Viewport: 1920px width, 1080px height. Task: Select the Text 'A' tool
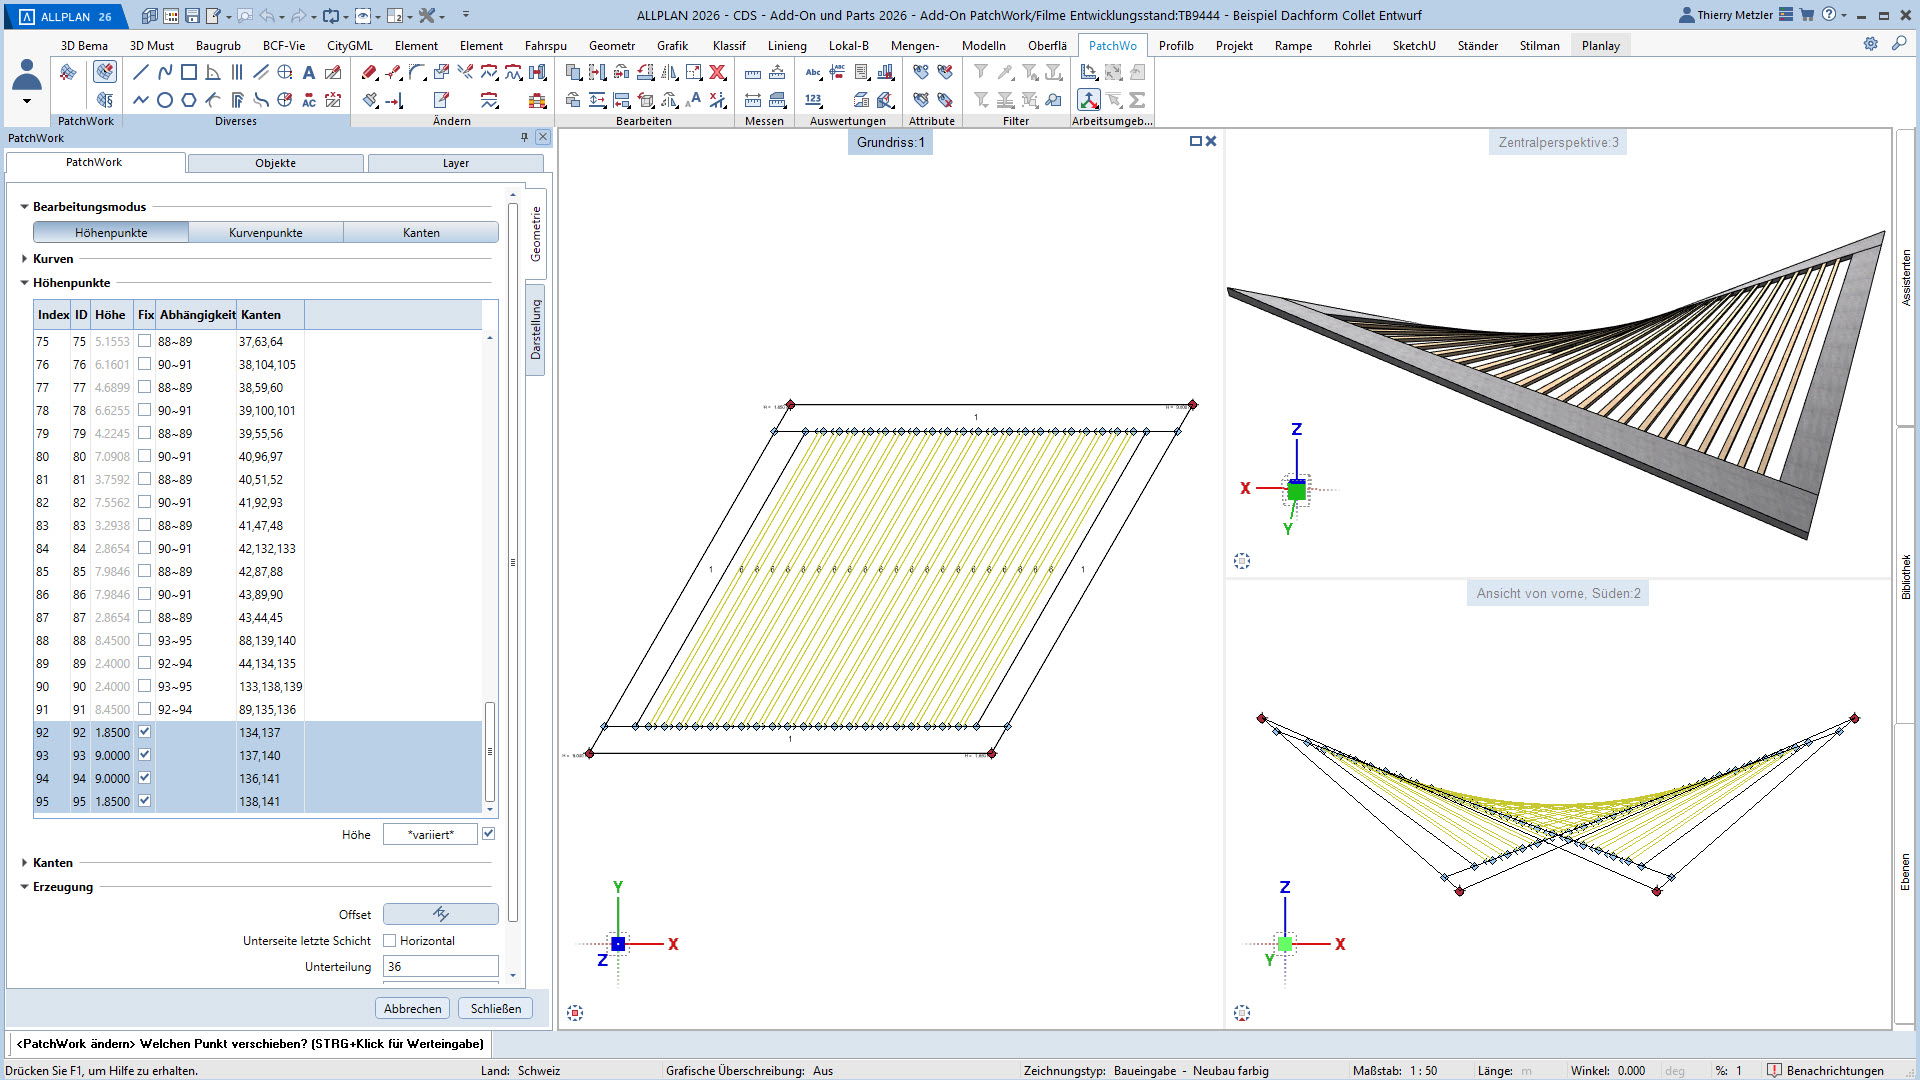coord(309,72)
